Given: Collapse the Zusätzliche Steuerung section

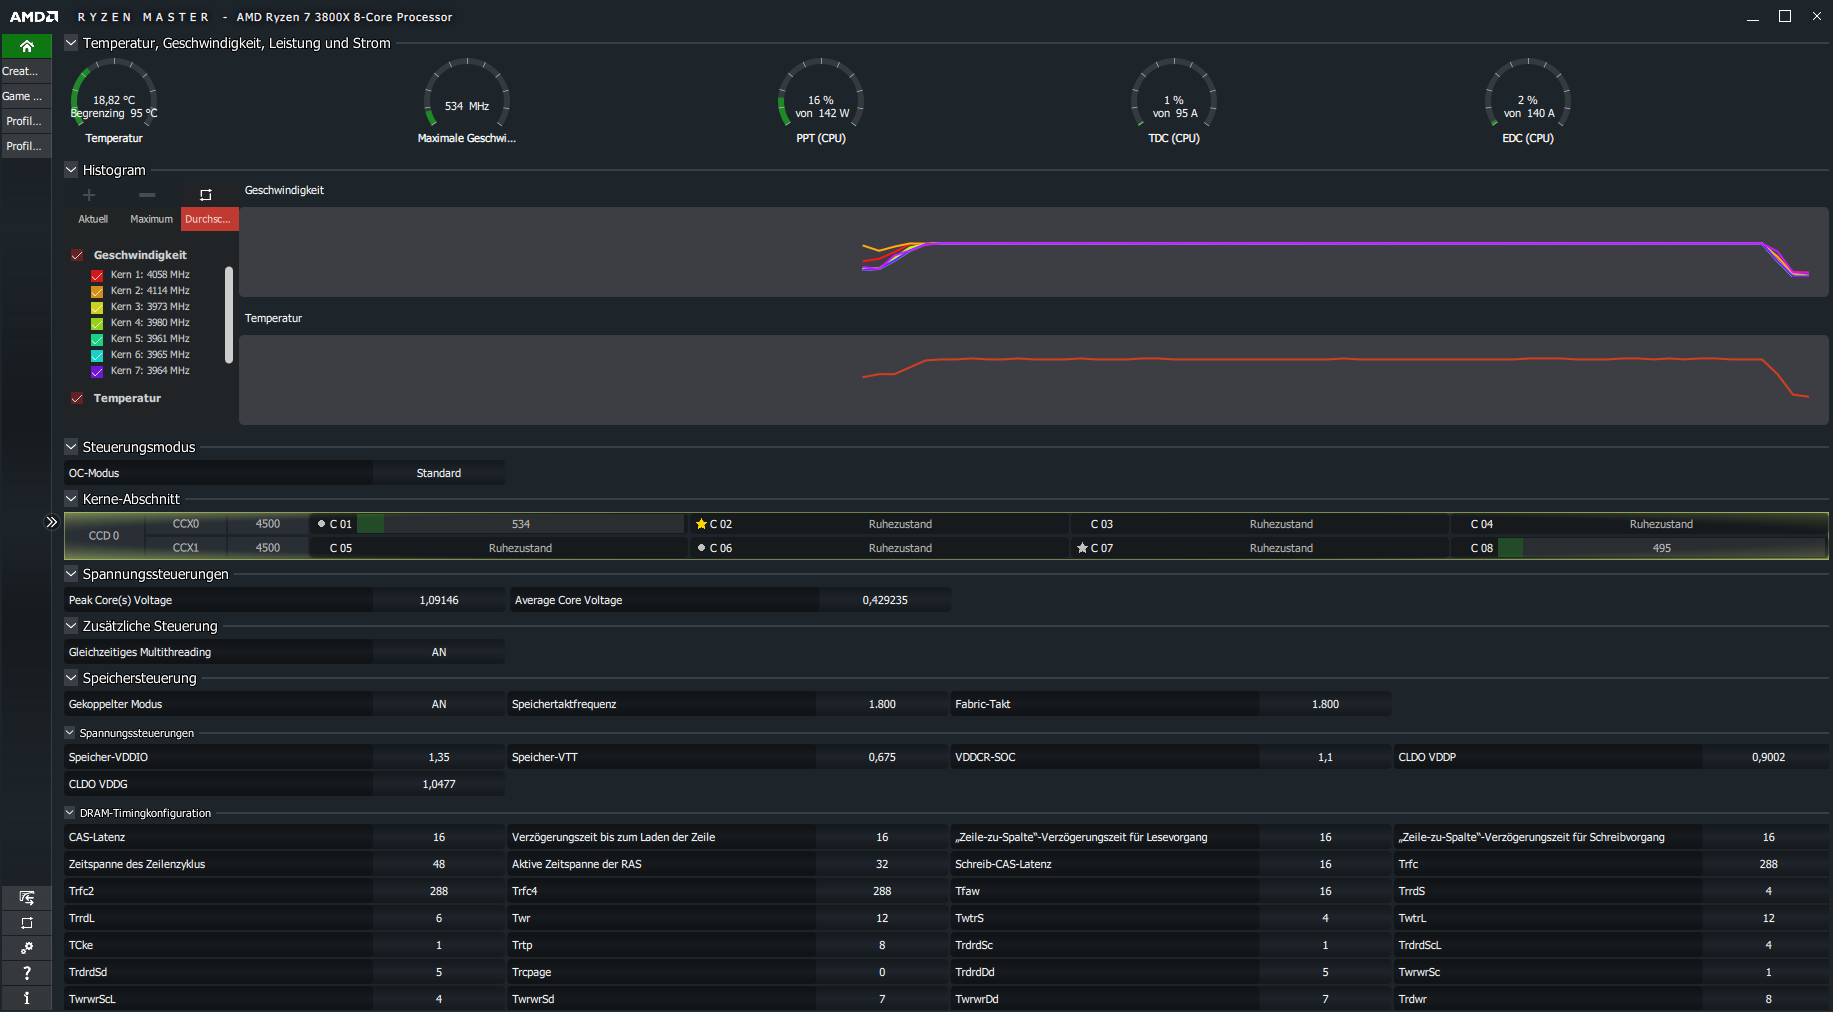Looking at the screenshot, I should (71, 626).
